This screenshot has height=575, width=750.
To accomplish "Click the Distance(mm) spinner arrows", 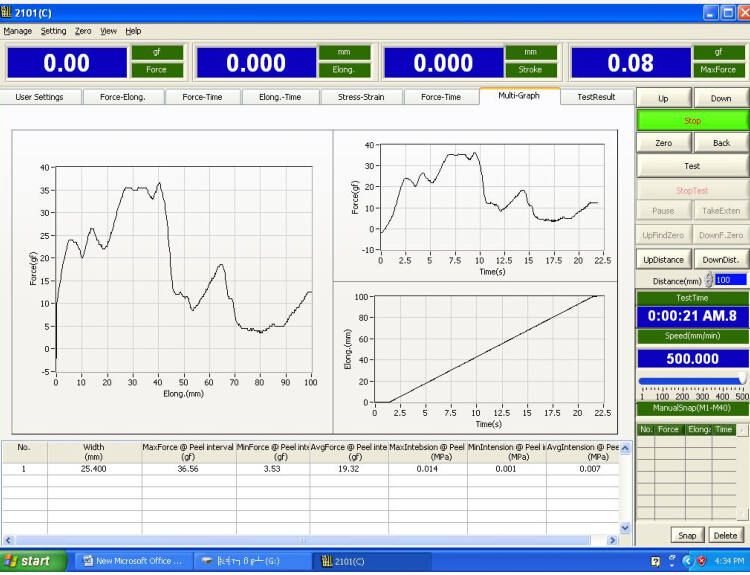I will 710,280.
